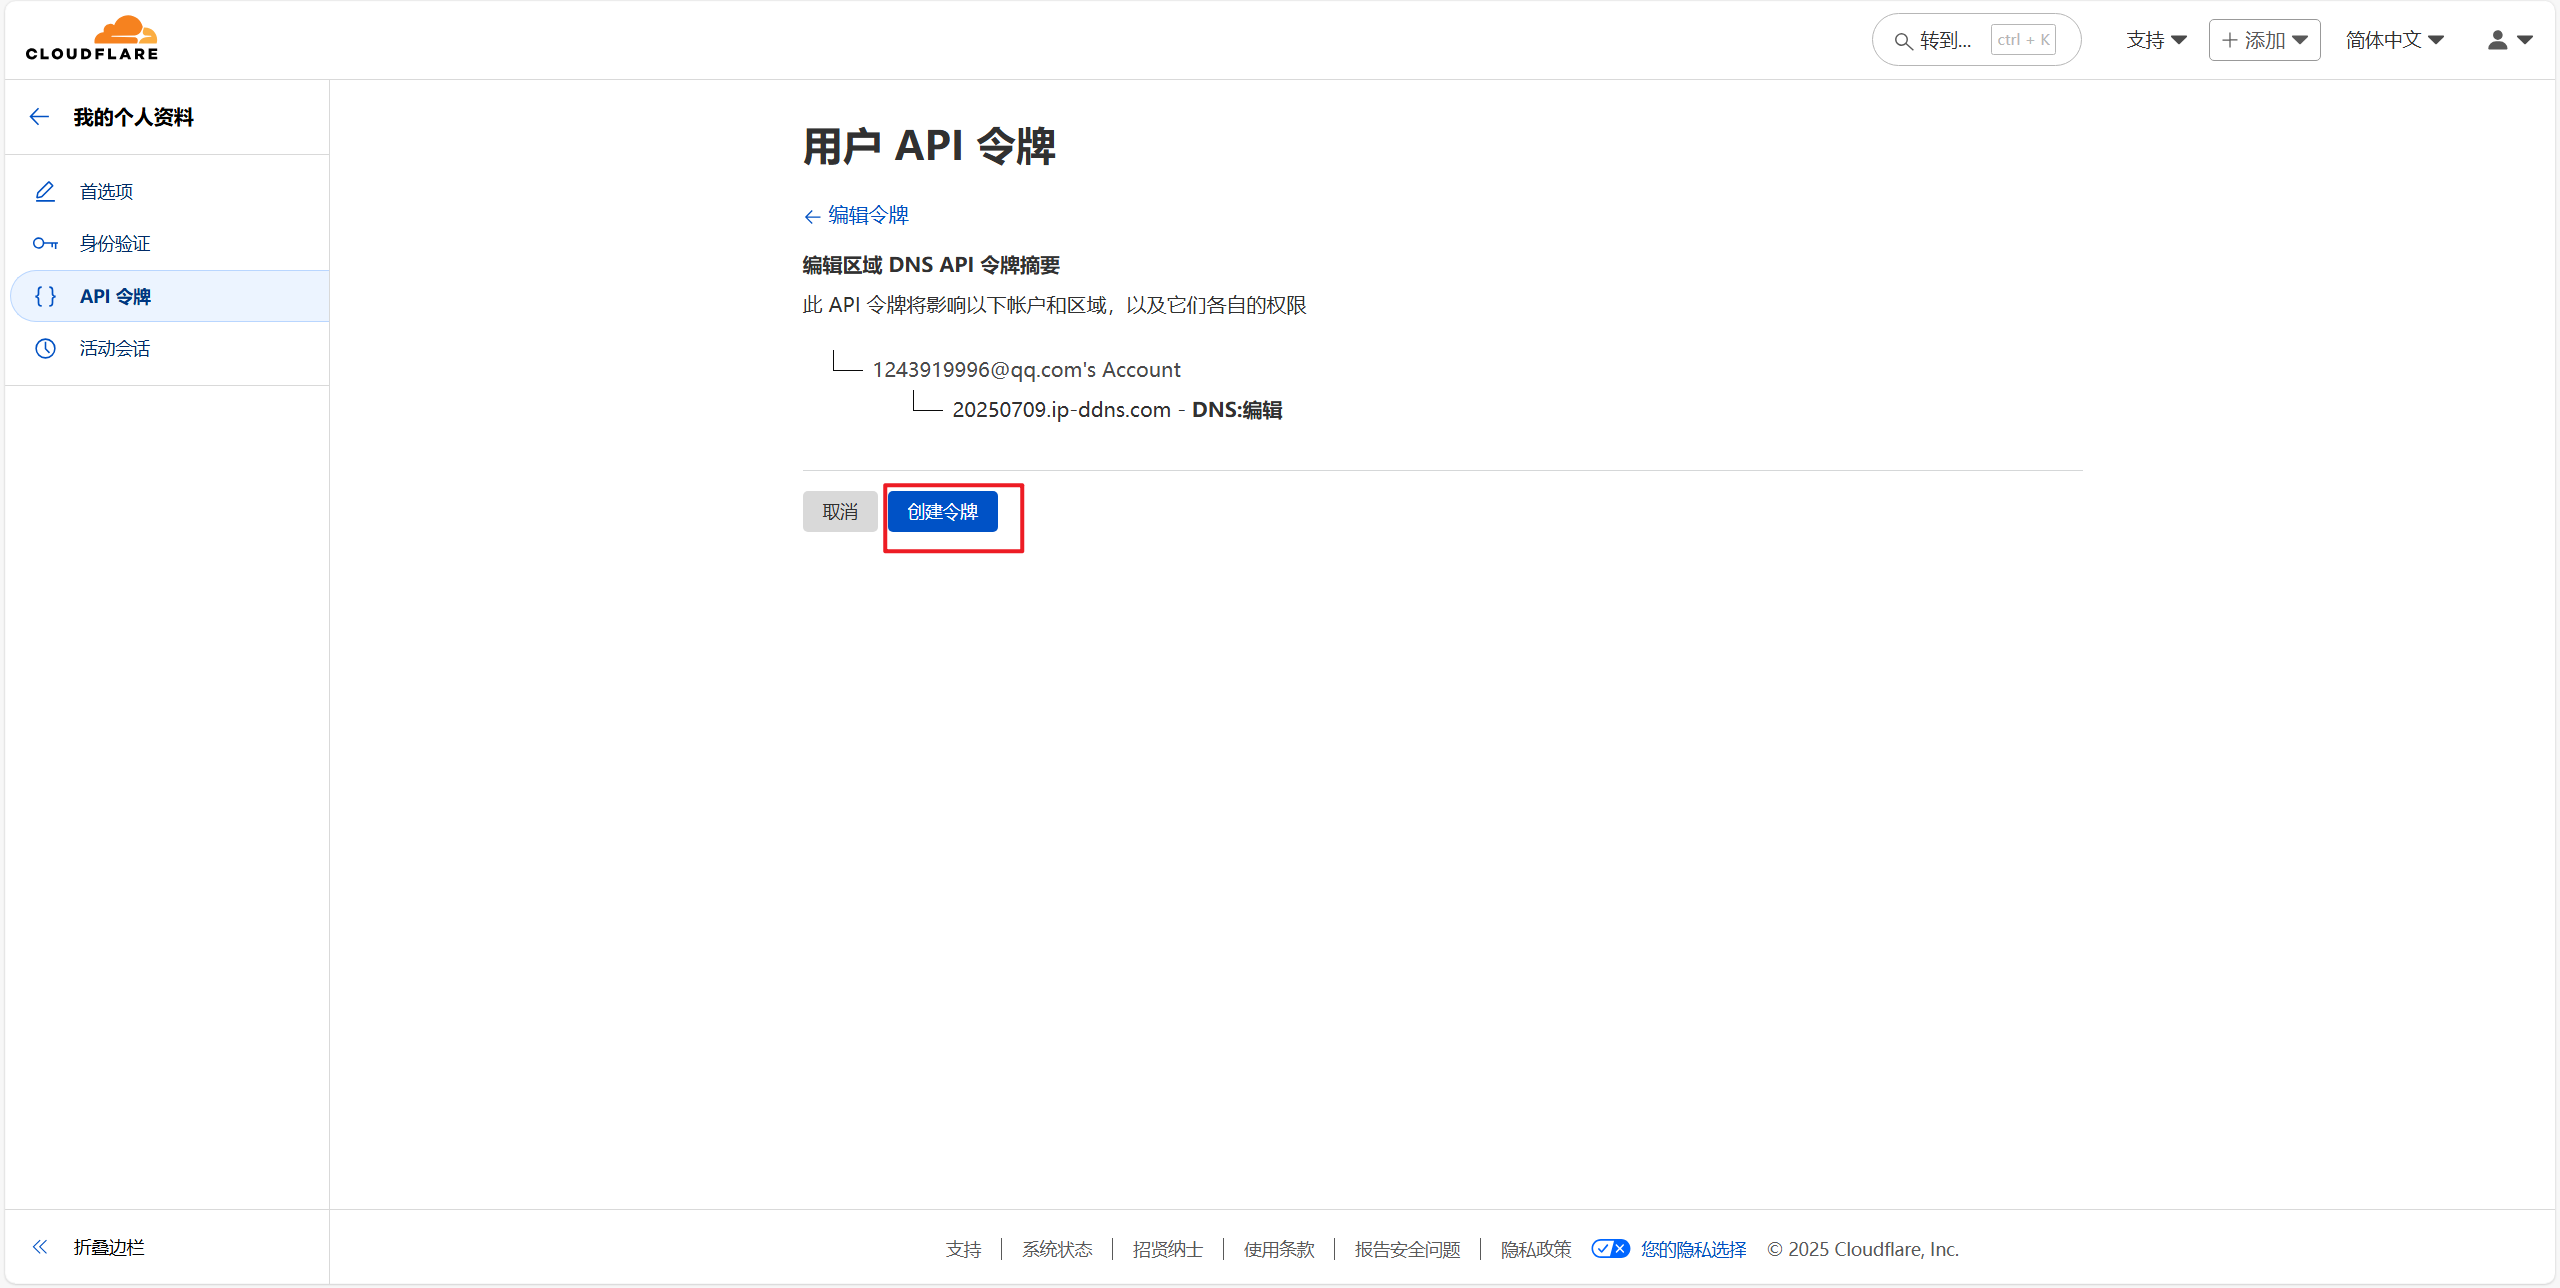Open the footer 支持 link
The width and height of the screenshot is (2560, 1288).
click(963, 1249)
